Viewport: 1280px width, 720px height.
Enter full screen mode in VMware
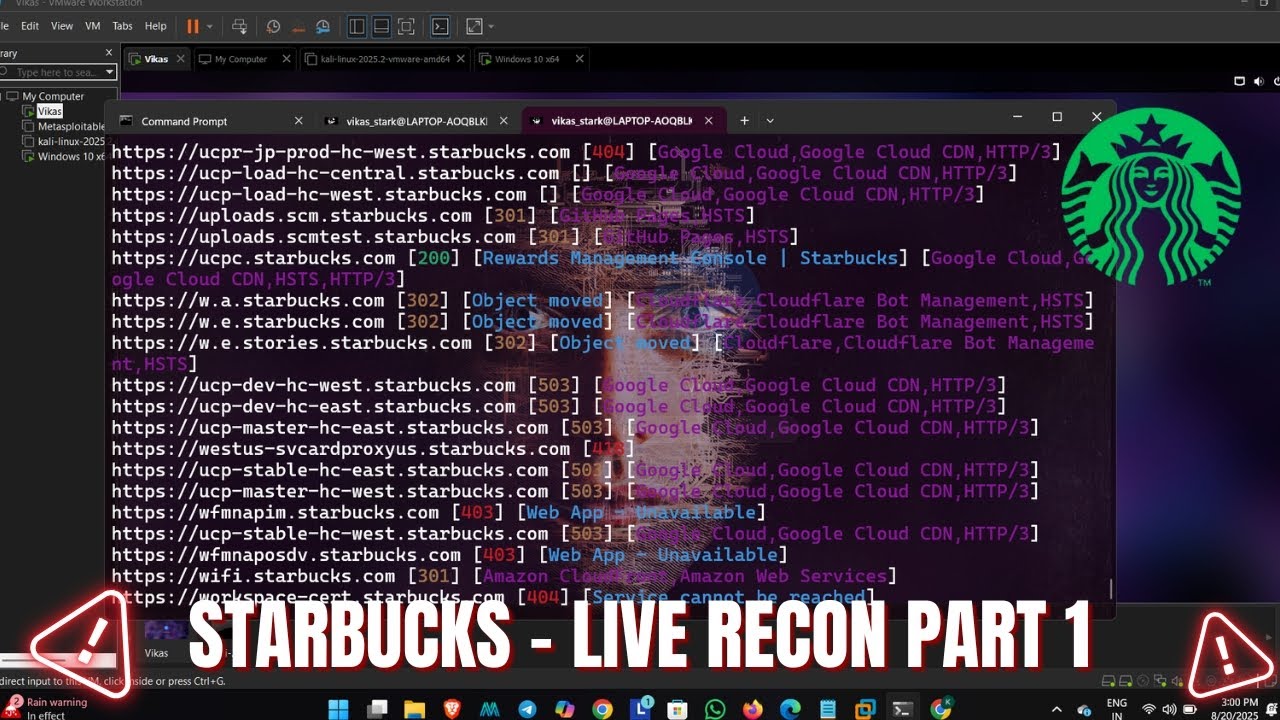point(406,27)
